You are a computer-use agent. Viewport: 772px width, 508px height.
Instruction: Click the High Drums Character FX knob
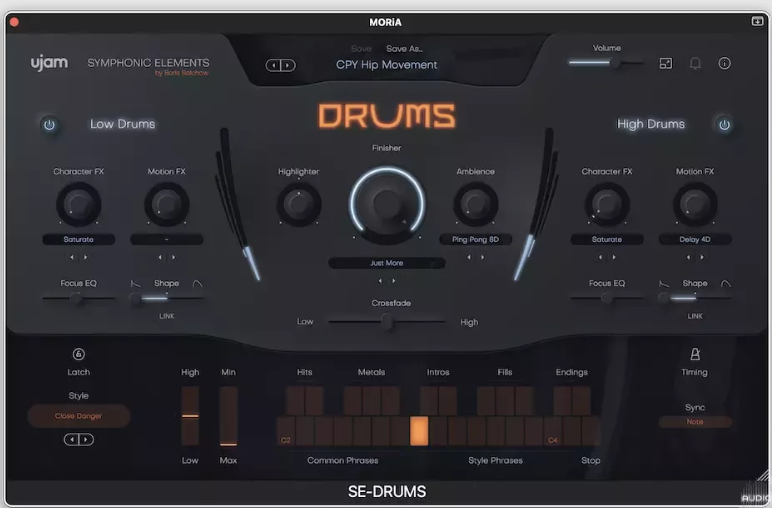click(x=607, y=204)
